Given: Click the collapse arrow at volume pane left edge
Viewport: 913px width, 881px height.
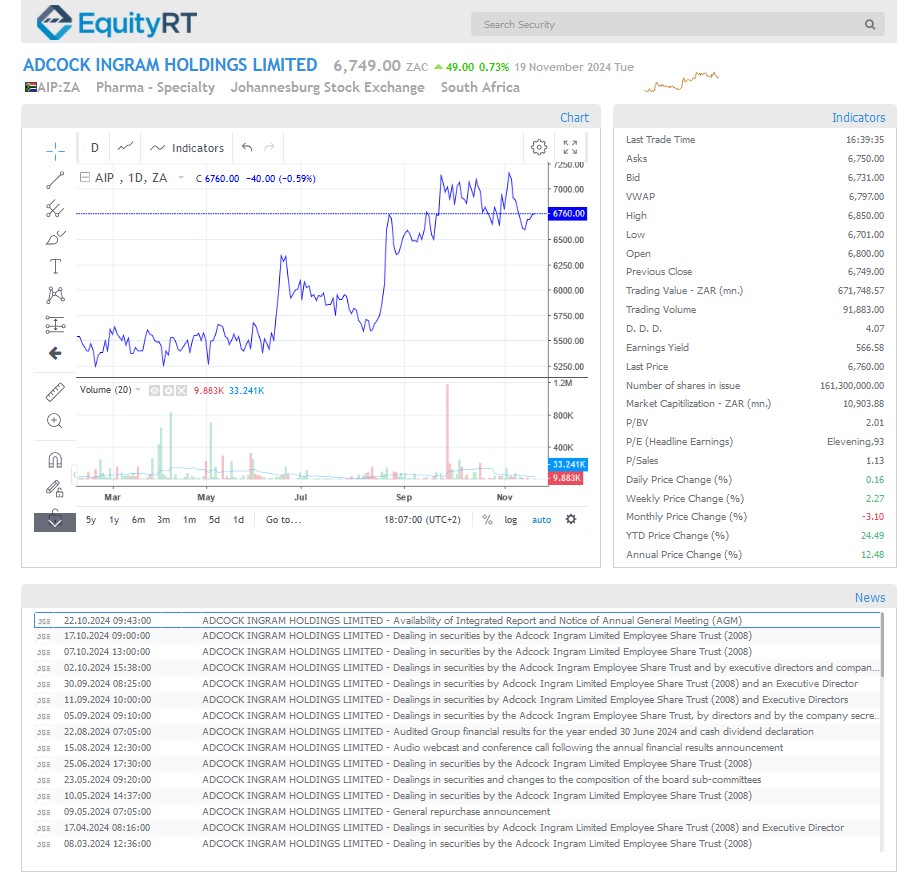Looking at the screenshot, I should pos(74,476).
